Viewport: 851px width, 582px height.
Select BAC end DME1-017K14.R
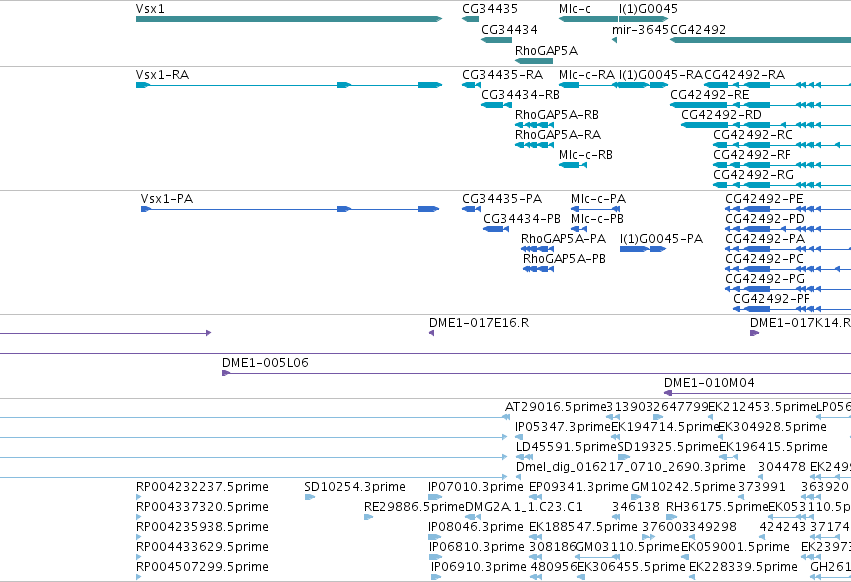[754, 333]
